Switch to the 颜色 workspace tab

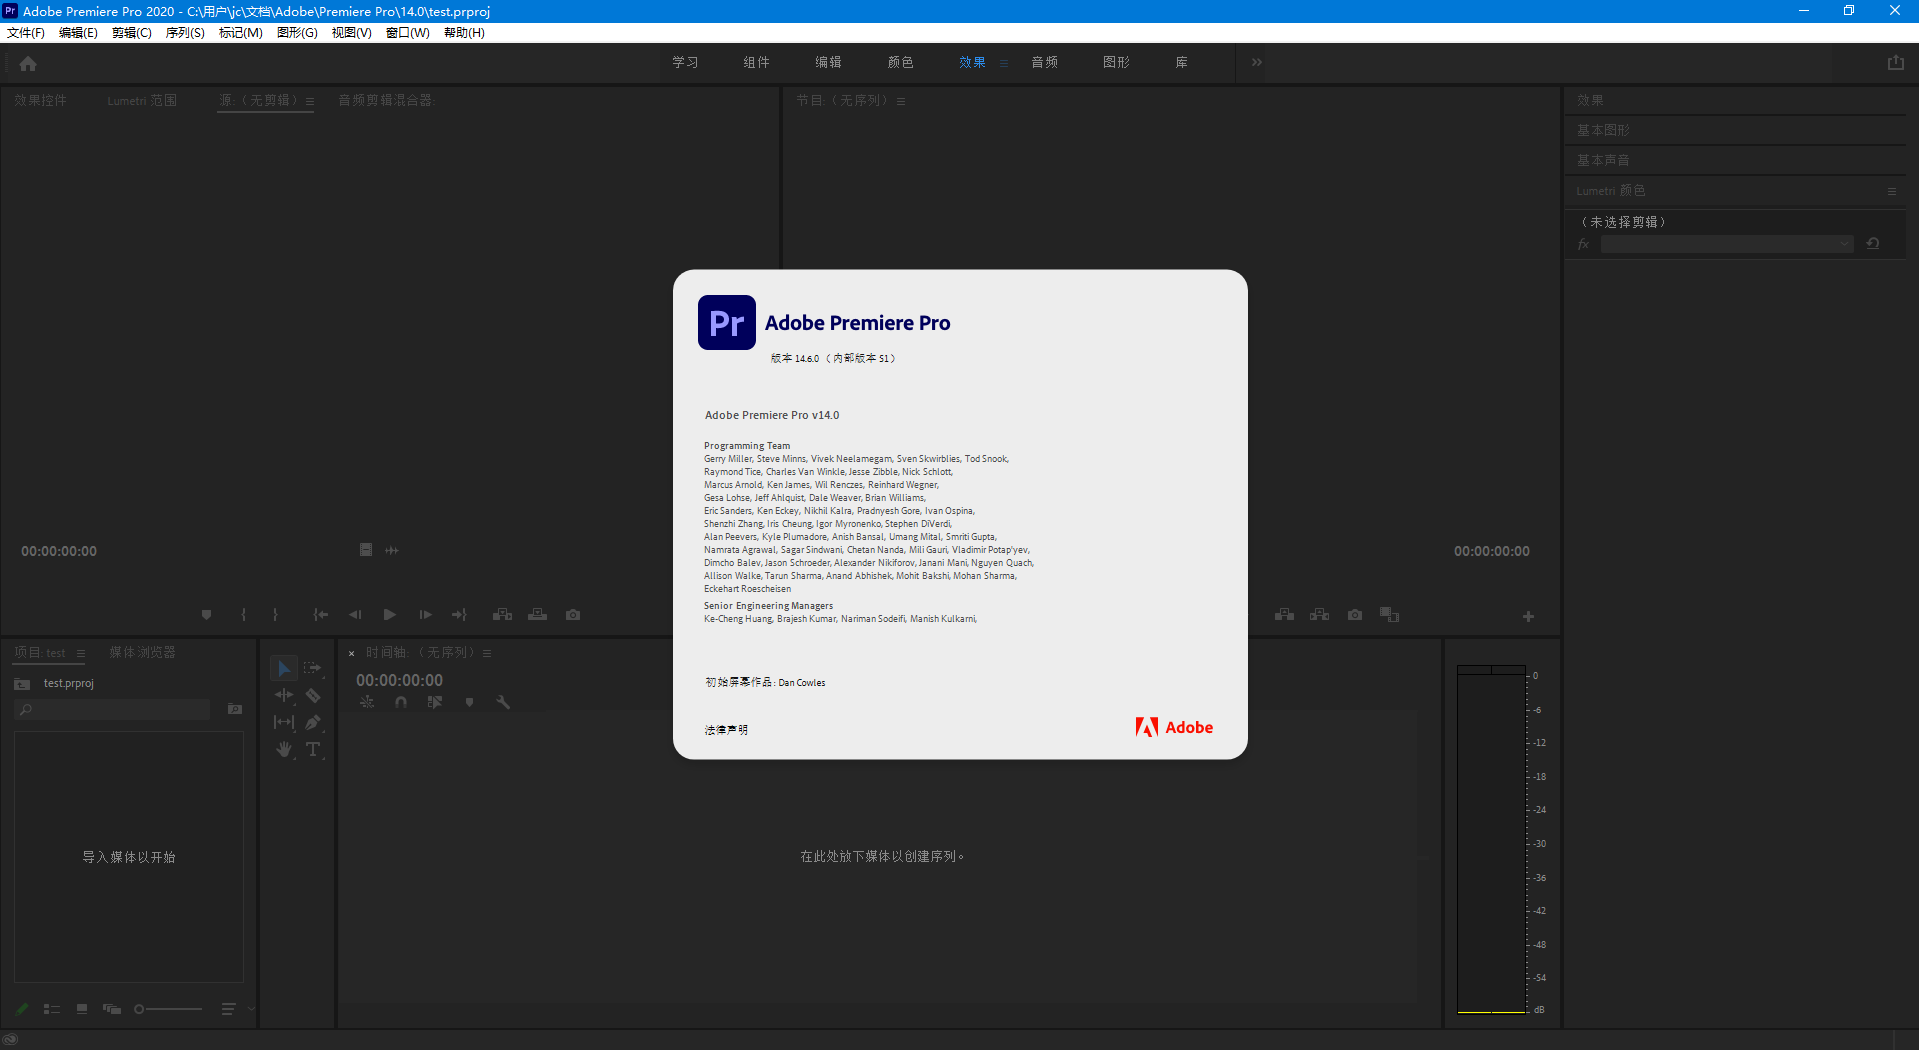point(900,62)
